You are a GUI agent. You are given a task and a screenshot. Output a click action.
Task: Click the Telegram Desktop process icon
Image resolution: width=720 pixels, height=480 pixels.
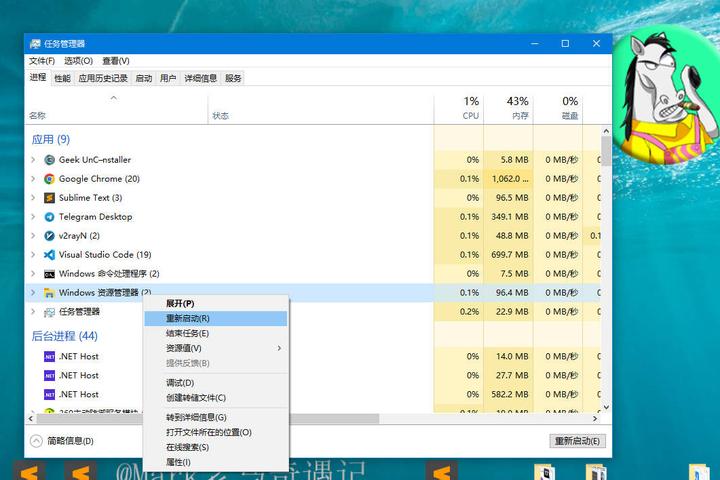49,217
